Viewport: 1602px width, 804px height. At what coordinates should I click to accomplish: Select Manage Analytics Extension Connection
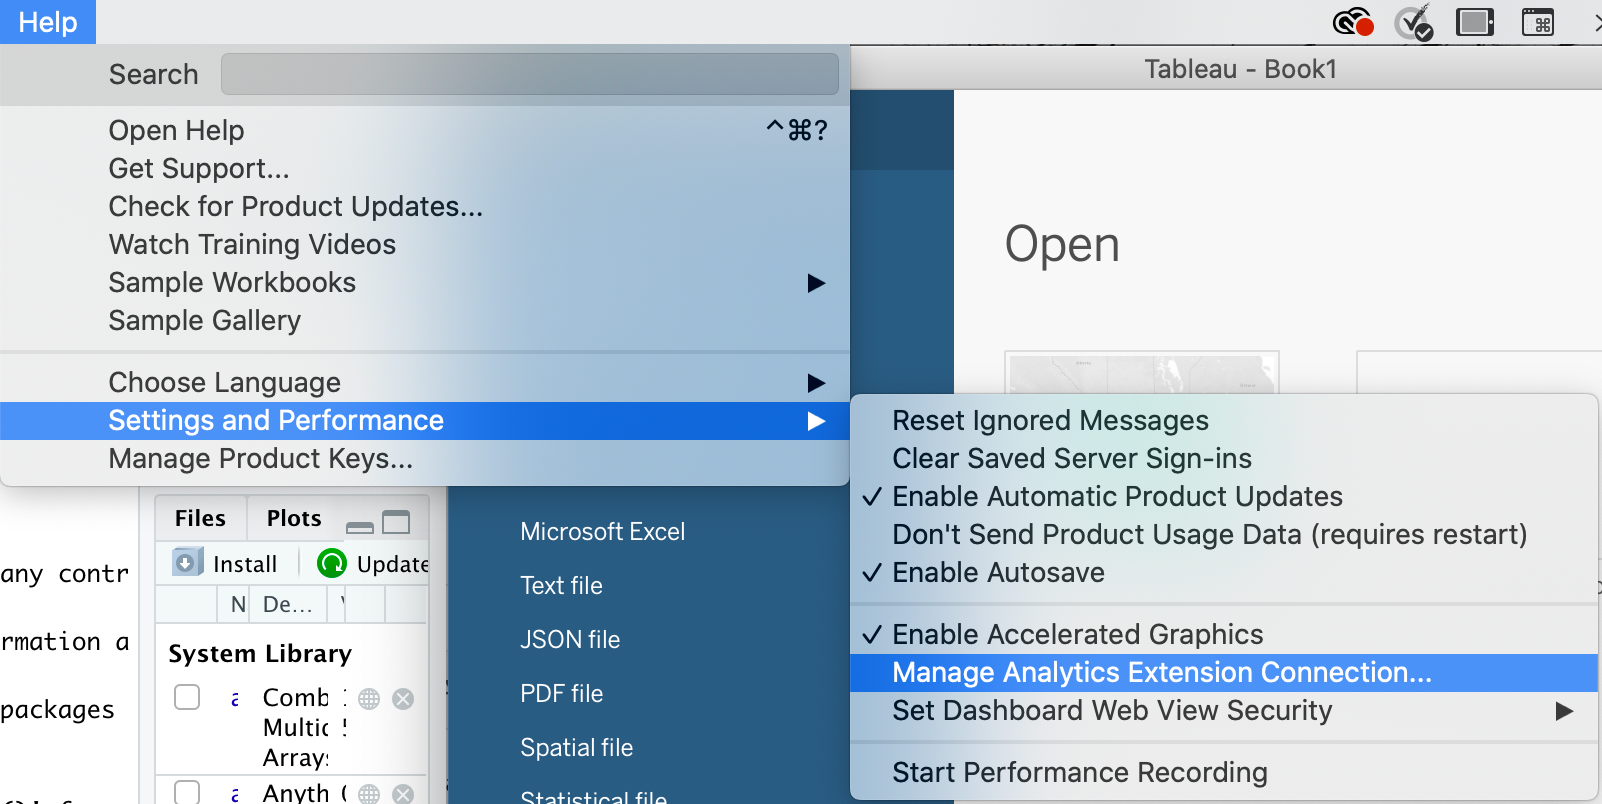(1224, 672)
